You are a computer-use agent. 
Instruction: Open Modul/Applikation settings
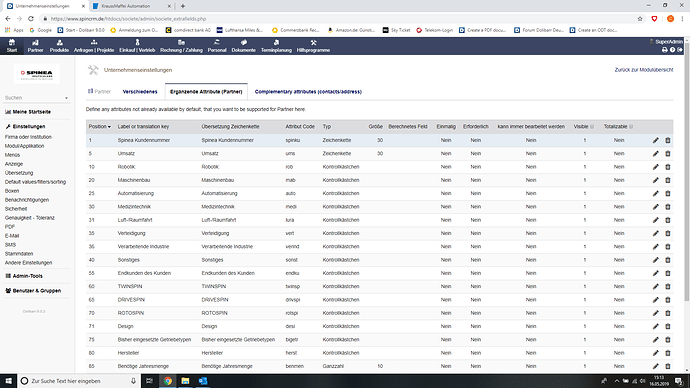[24, 146]
